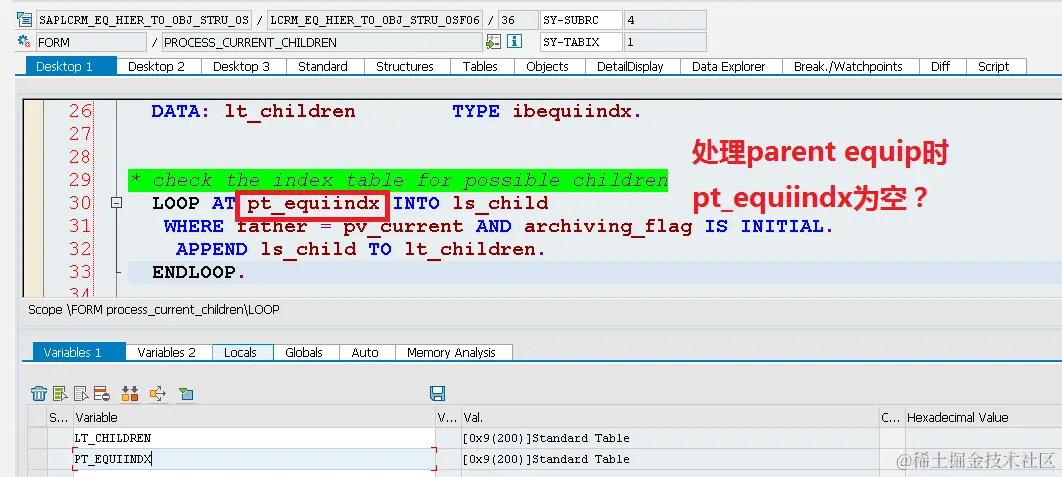This screenshot has width=1062, height=477.
Task: Click the SAPLCRM_EQ_HIER_TO_OBJ_STRU_OS program field
Action: [x=144, y=20]
